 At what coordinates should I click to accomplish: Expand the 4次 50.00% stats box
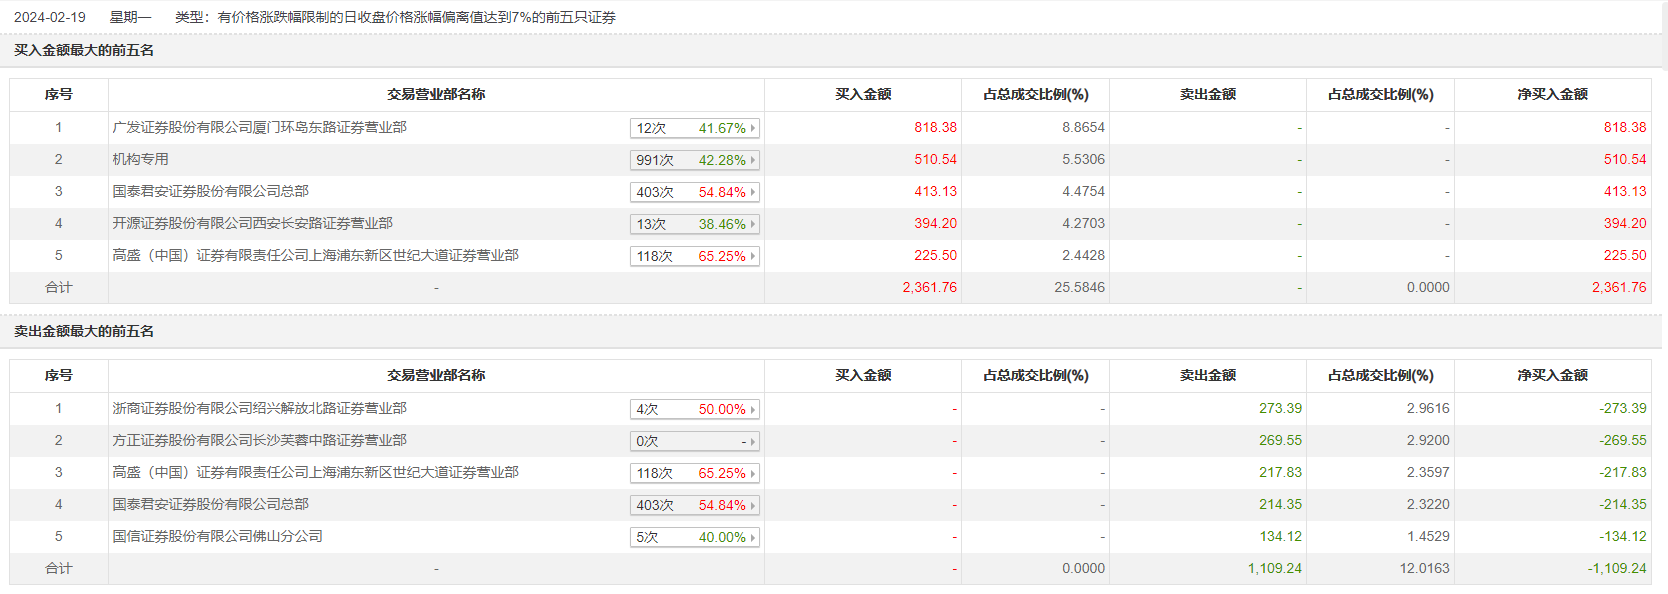click(695, 409)
